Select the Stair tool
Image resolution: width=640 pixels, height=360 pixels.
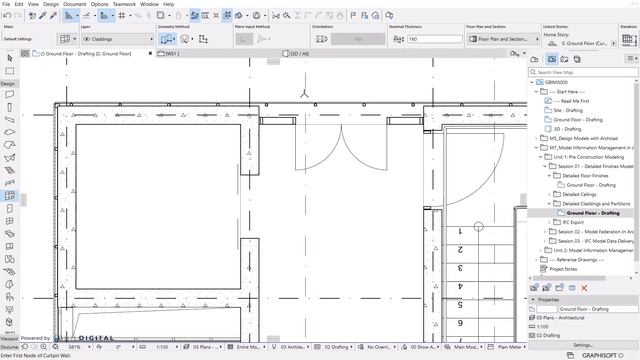tap(9, 170)
